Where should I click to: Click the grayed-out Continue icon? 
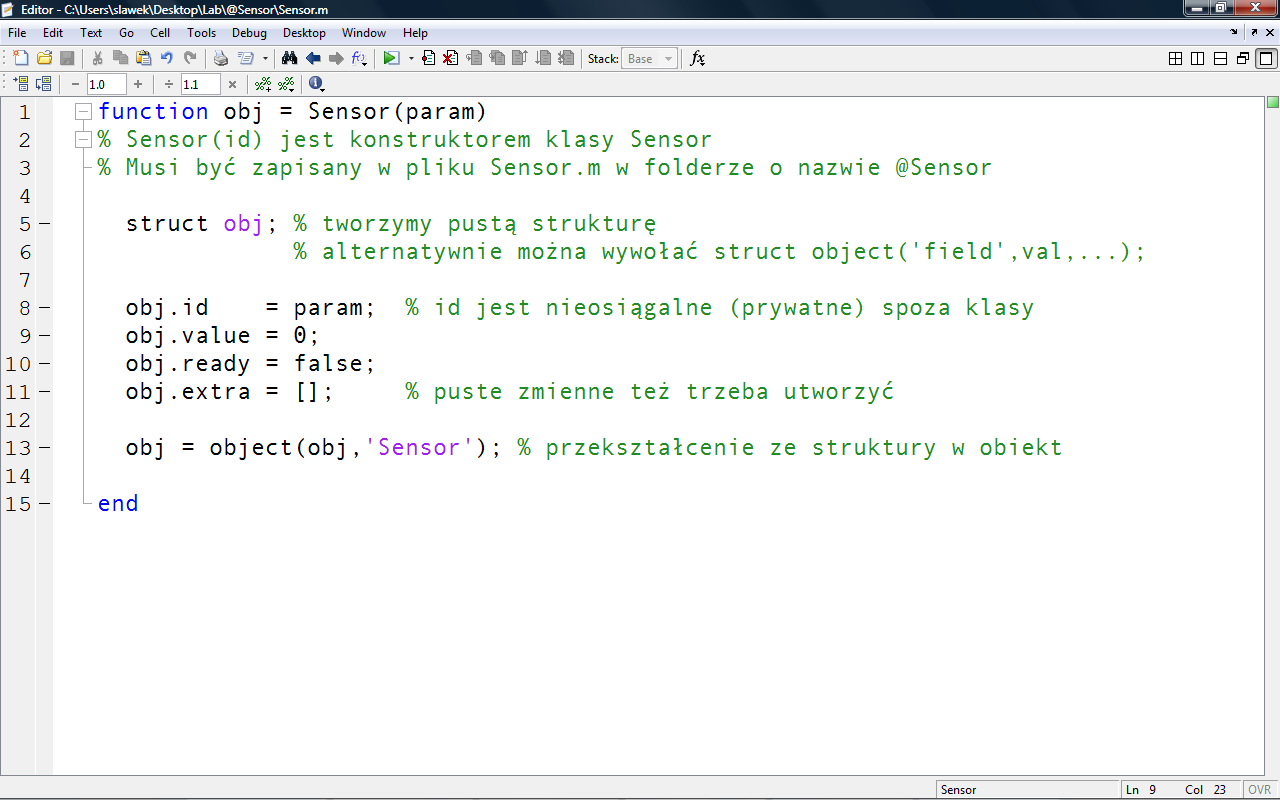coord(543,59)
